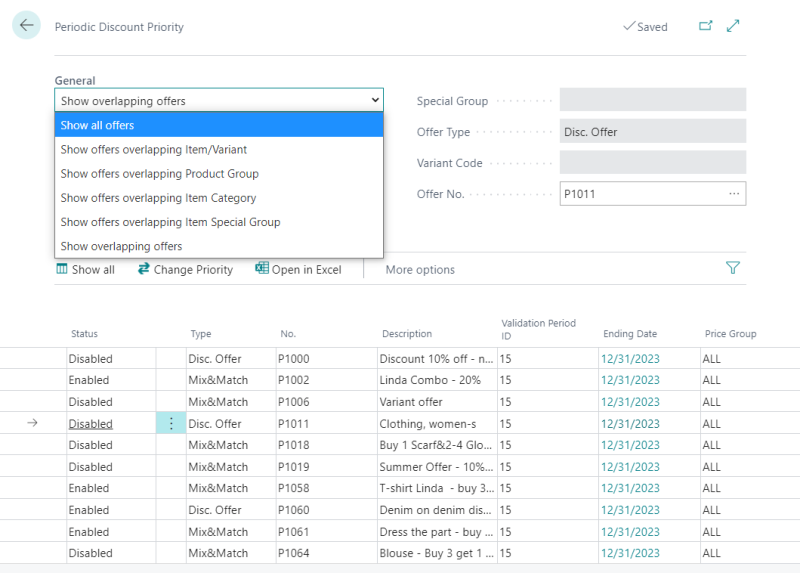Go back with the arrow button
The width and height of the screenshot is (800, 573).
point(26,25)
